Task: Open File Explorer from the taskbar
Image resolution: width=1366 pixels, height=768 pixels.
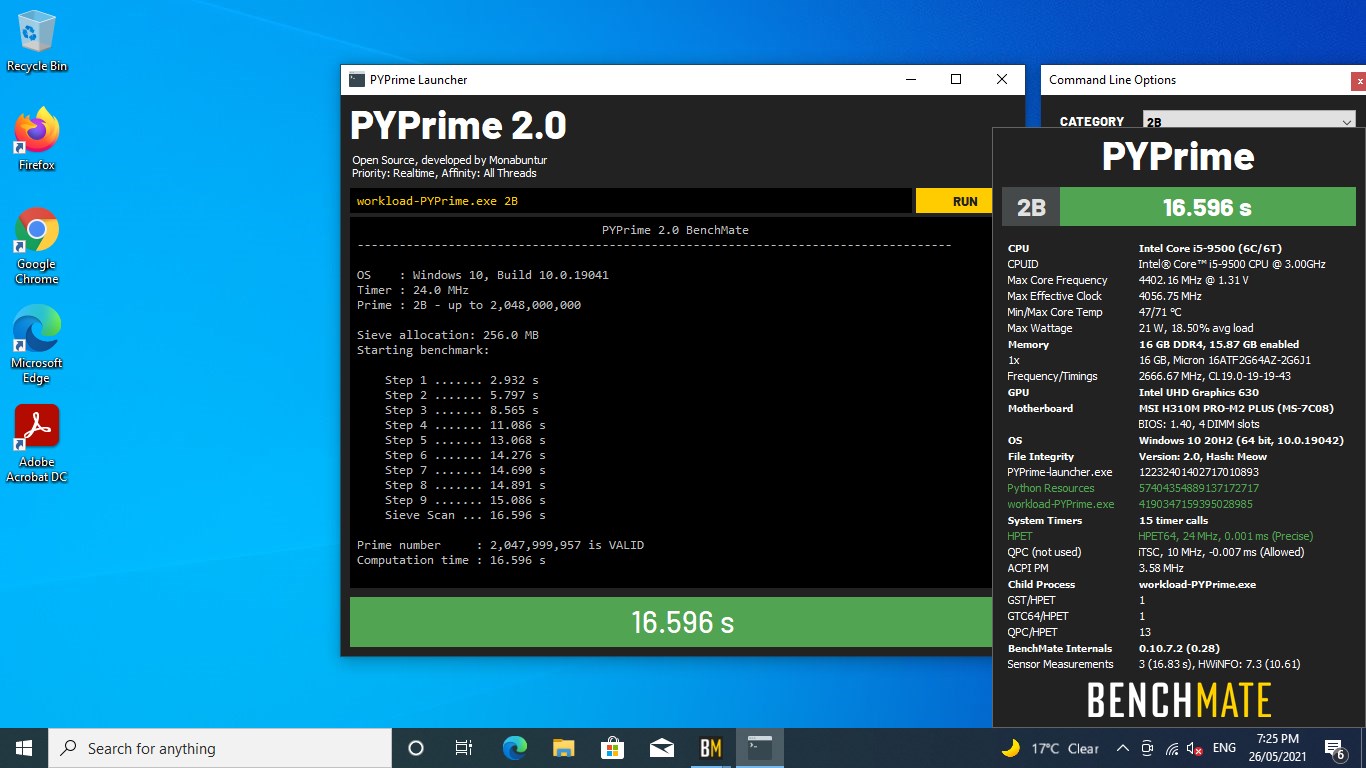Action: (x=563, y=748)
